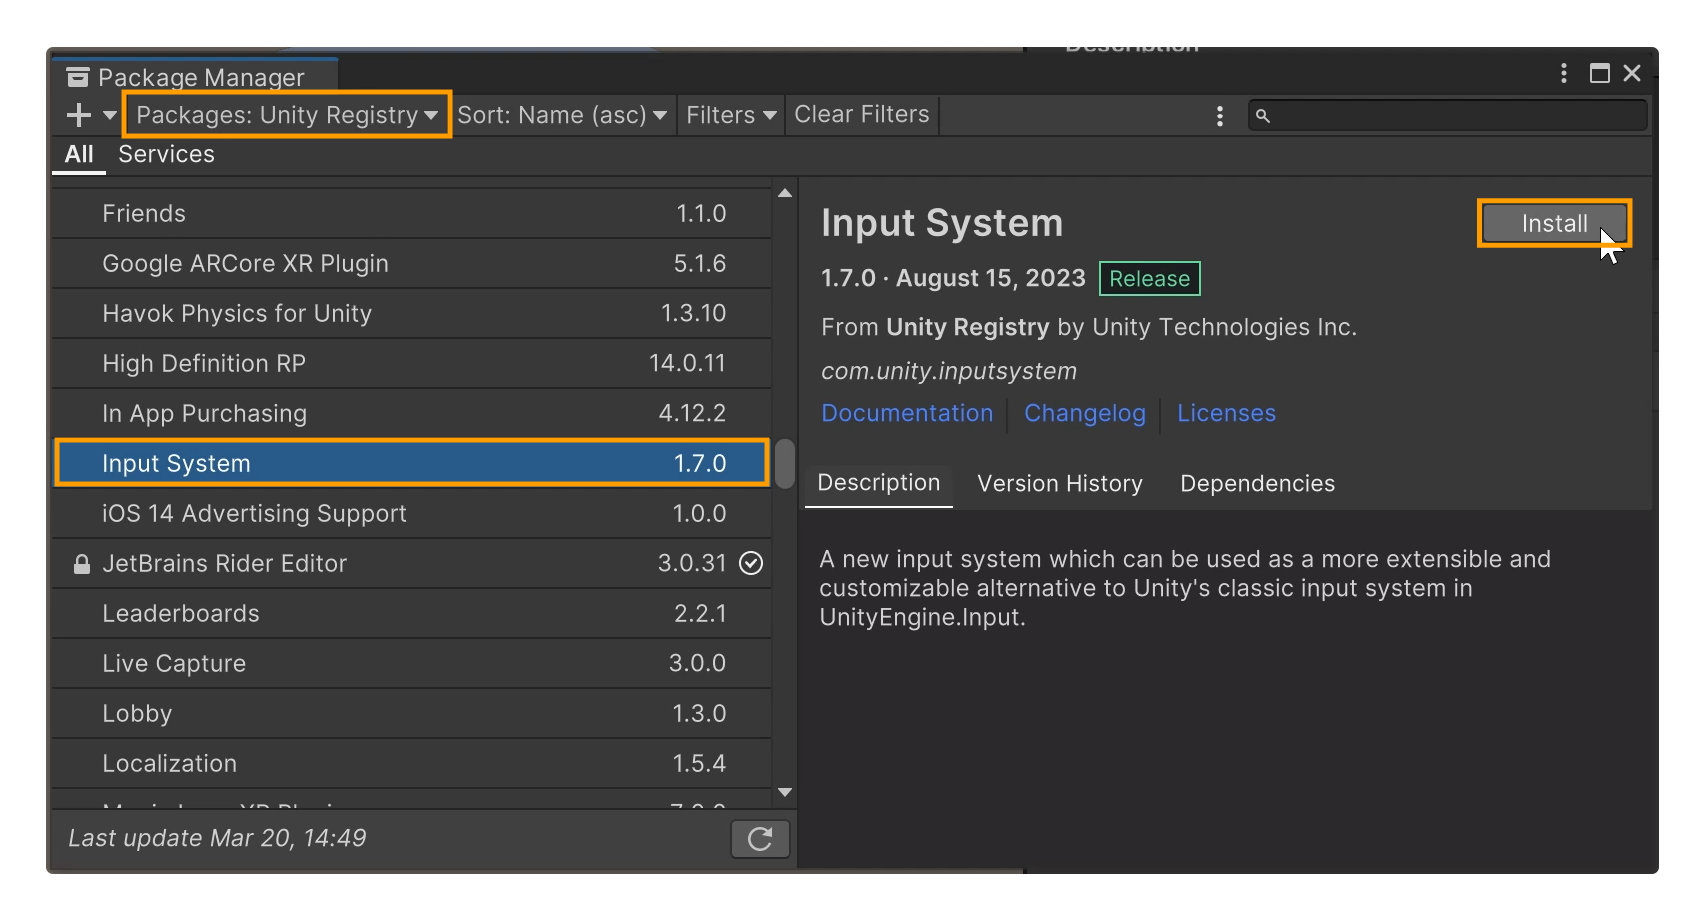Screen dimensions: 1705x921
Task: Expand the Filters dropdown
Action: pos(731,115)
